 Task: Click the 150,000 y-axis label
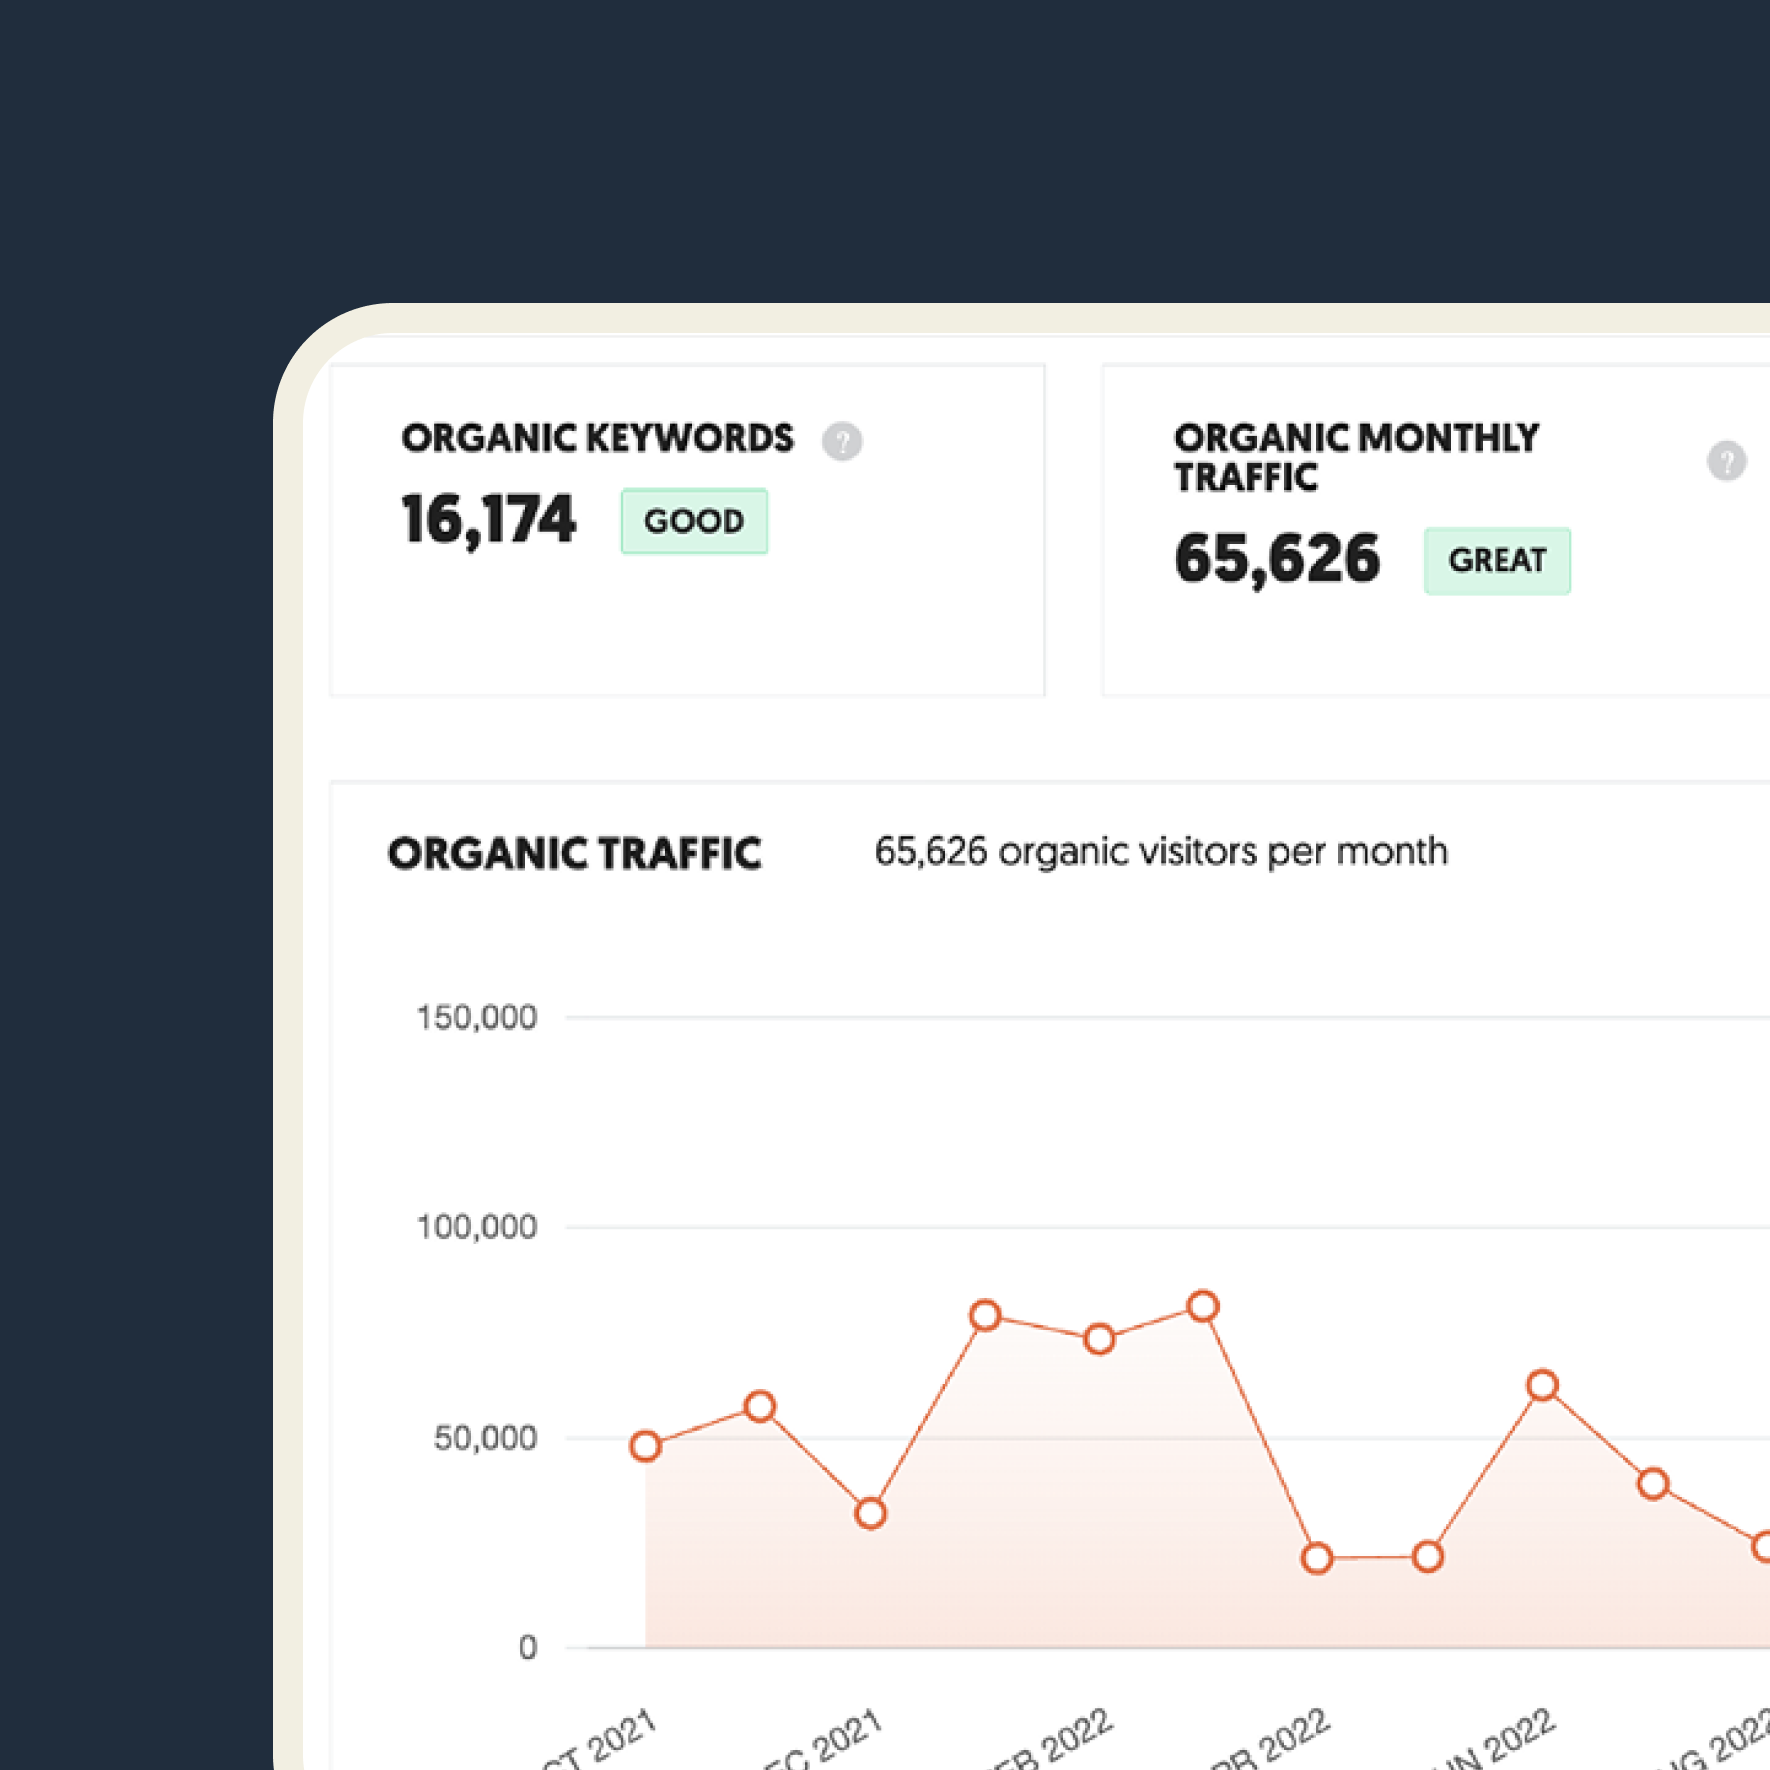[477, 1018]
